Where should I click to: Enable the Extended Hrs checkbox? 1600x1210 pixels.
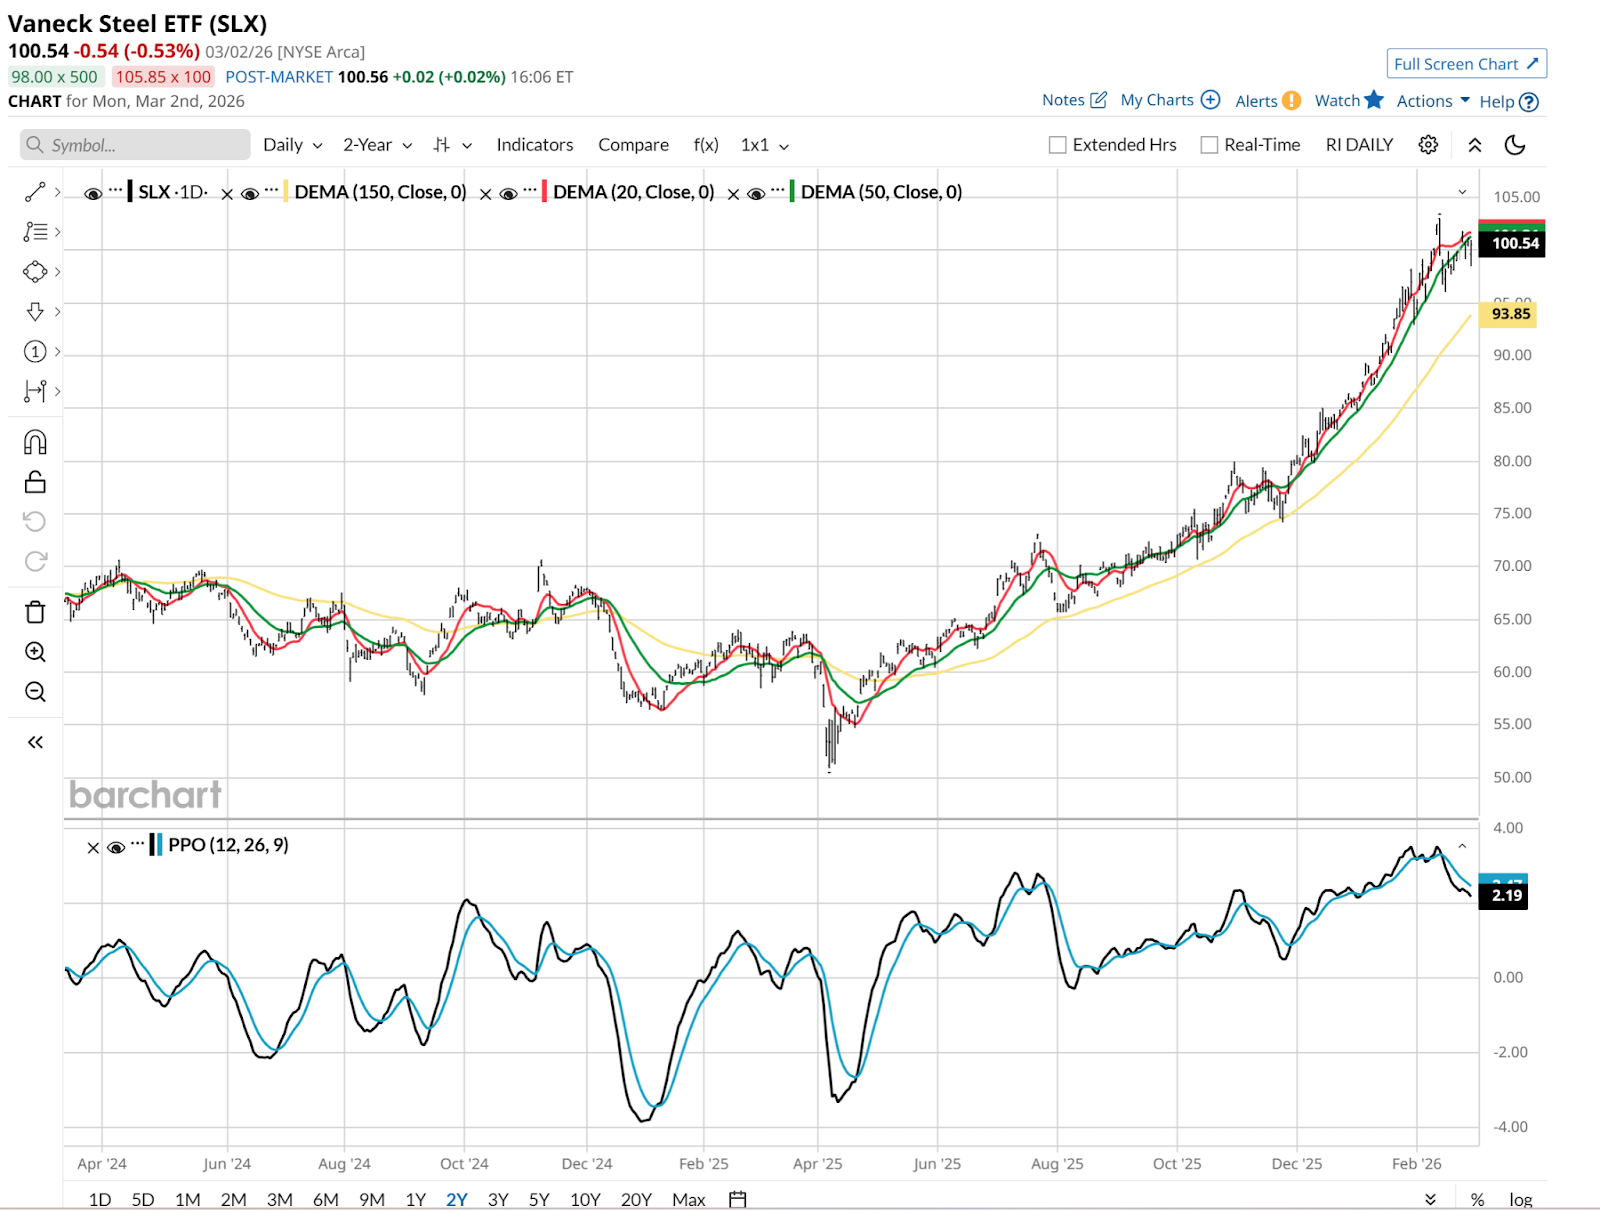point(1057,145)
